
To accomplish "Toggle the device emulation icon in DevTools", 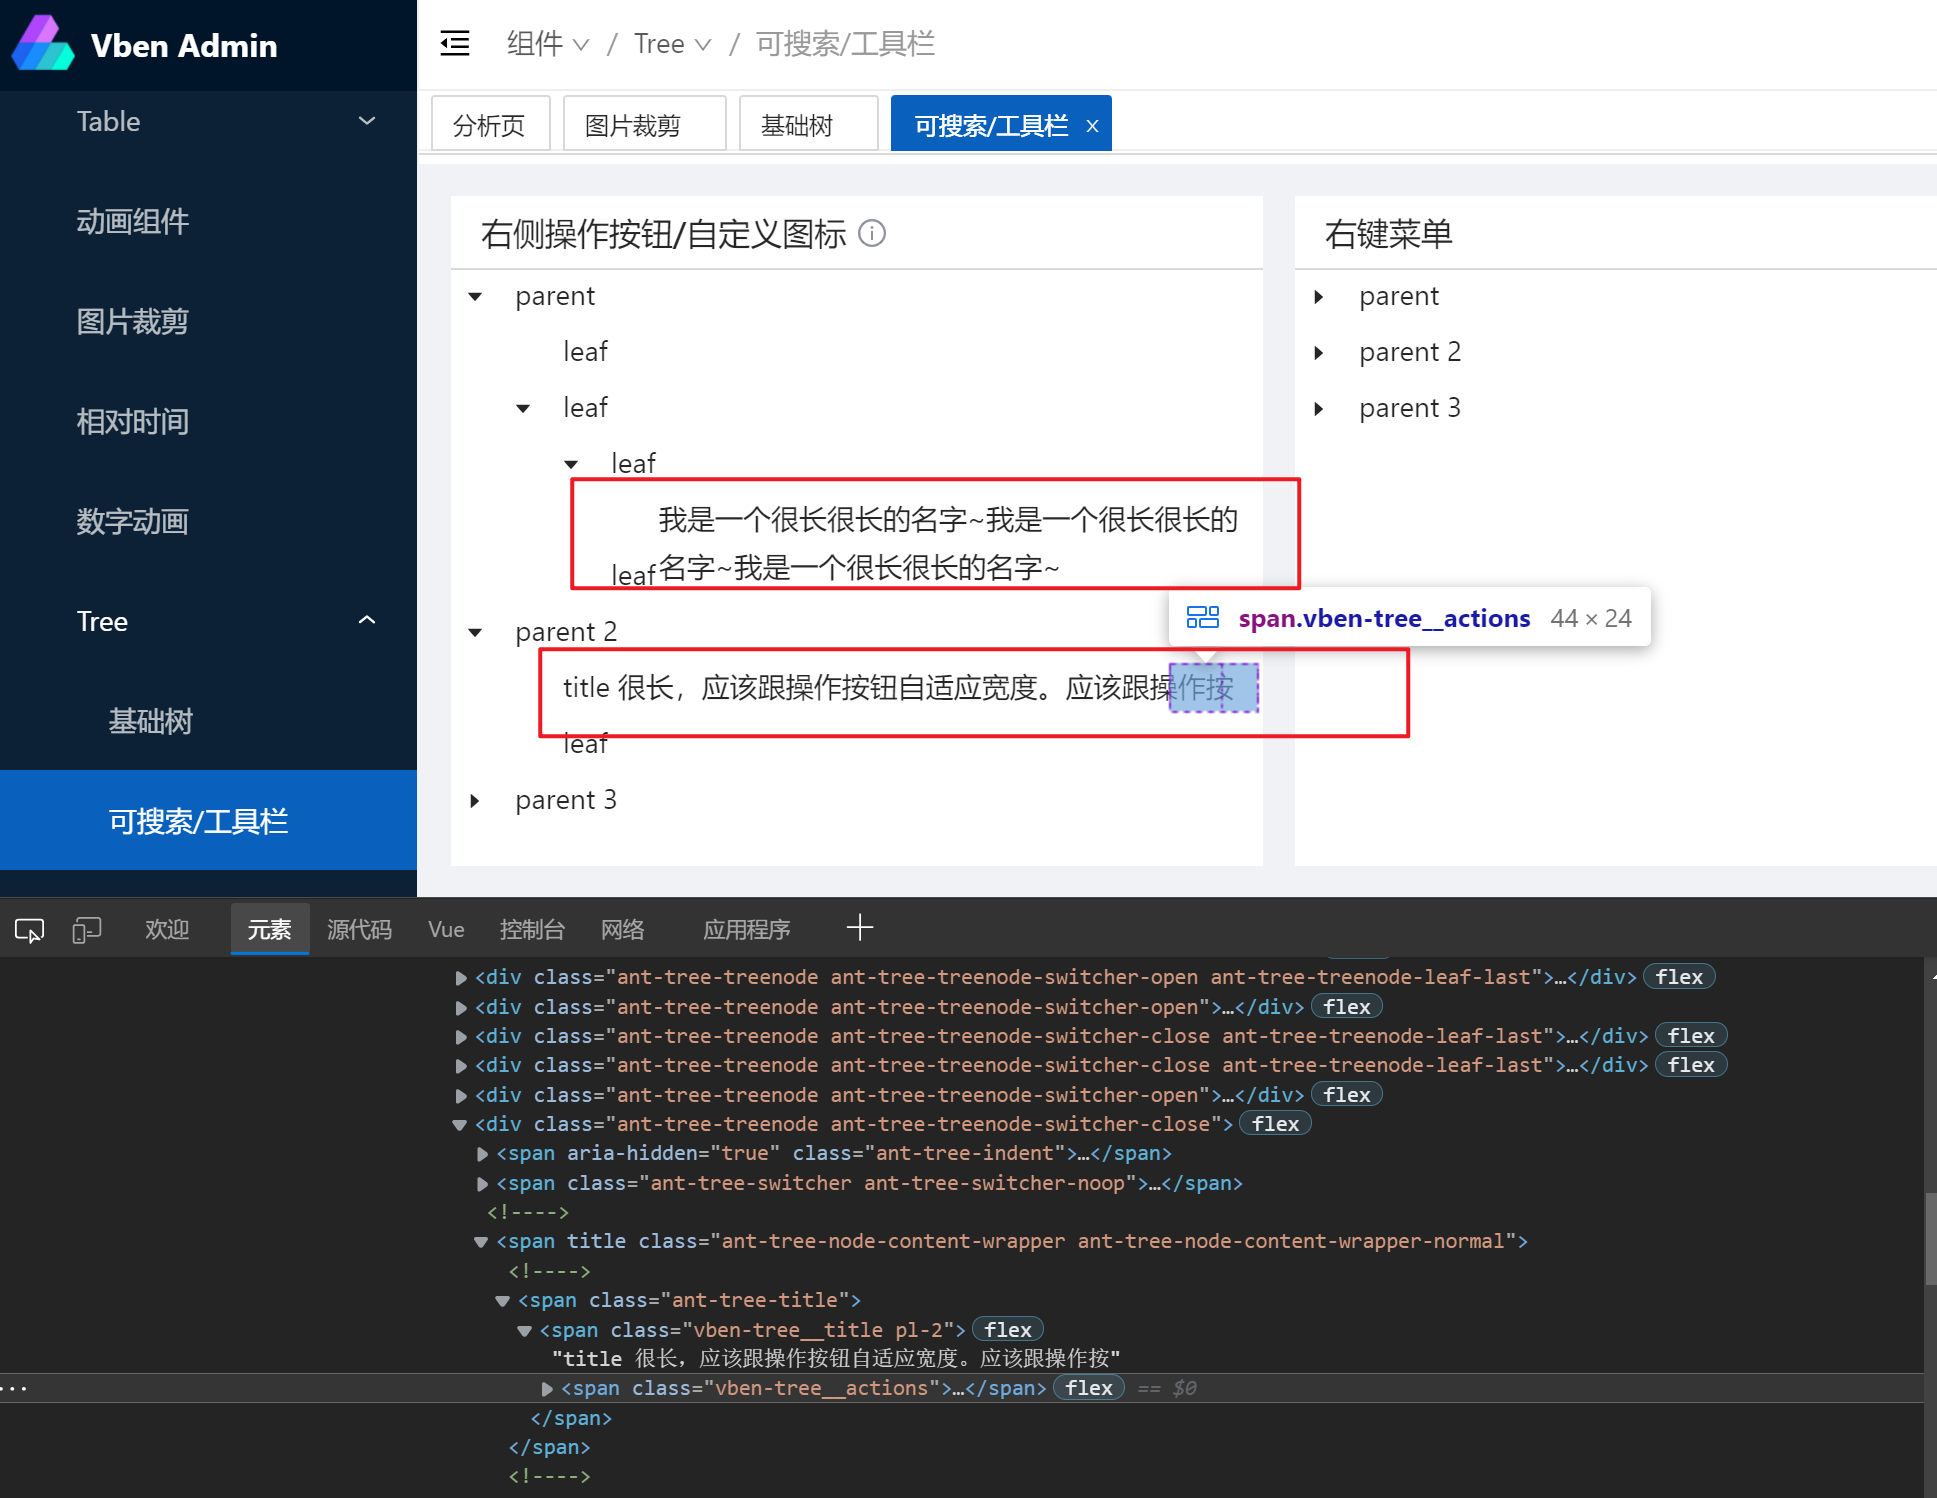I will 87,929.
